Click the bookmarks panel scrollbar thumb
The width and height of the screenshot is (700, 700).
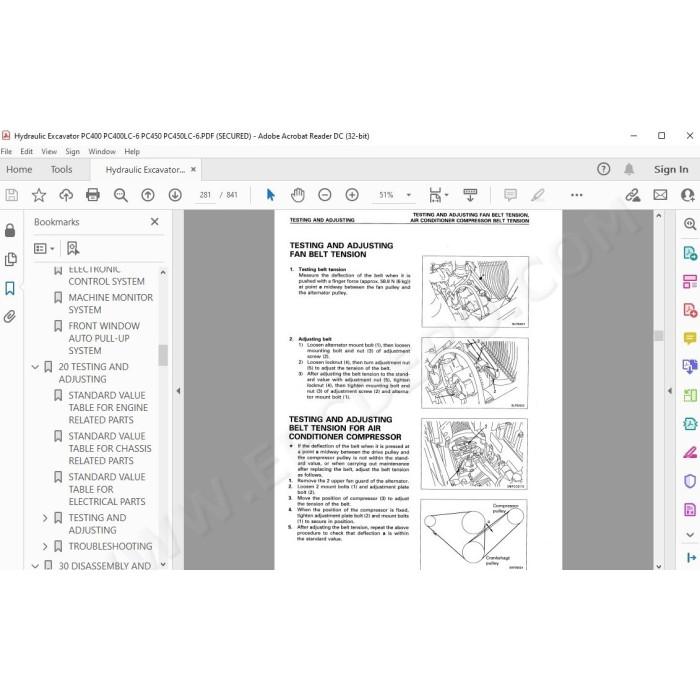[163, 356]
